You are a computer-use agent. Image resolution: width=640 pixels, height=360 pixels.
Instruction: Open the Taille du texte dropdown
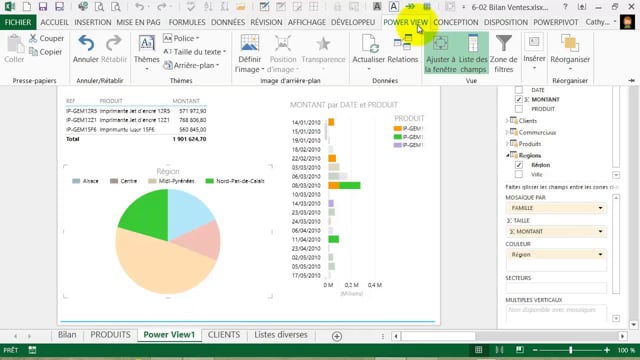(194, 52)
